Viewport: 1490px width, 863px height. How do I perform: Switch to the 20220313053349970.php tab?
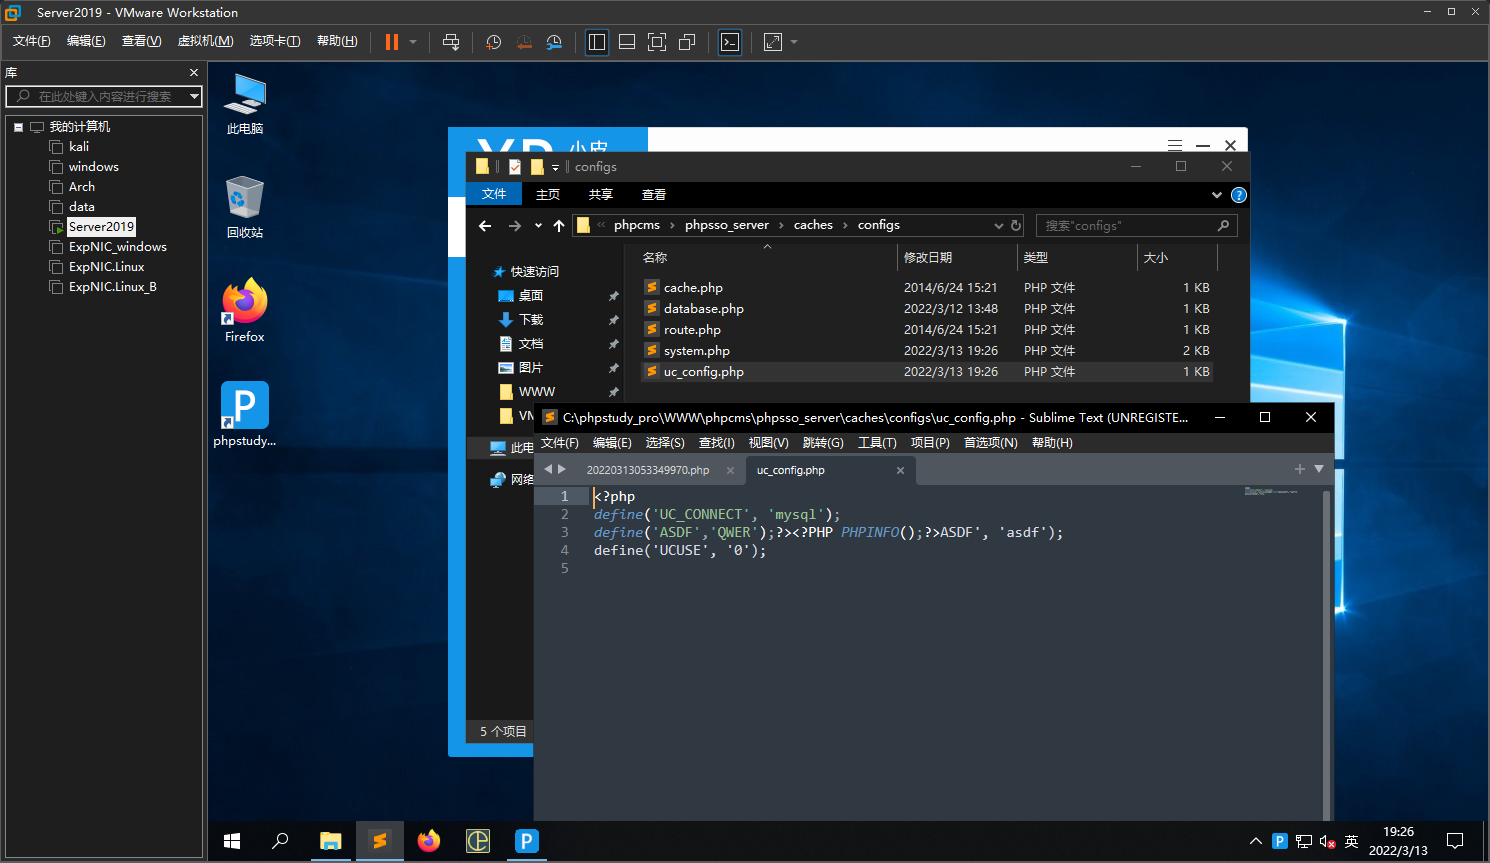(647, 470)
